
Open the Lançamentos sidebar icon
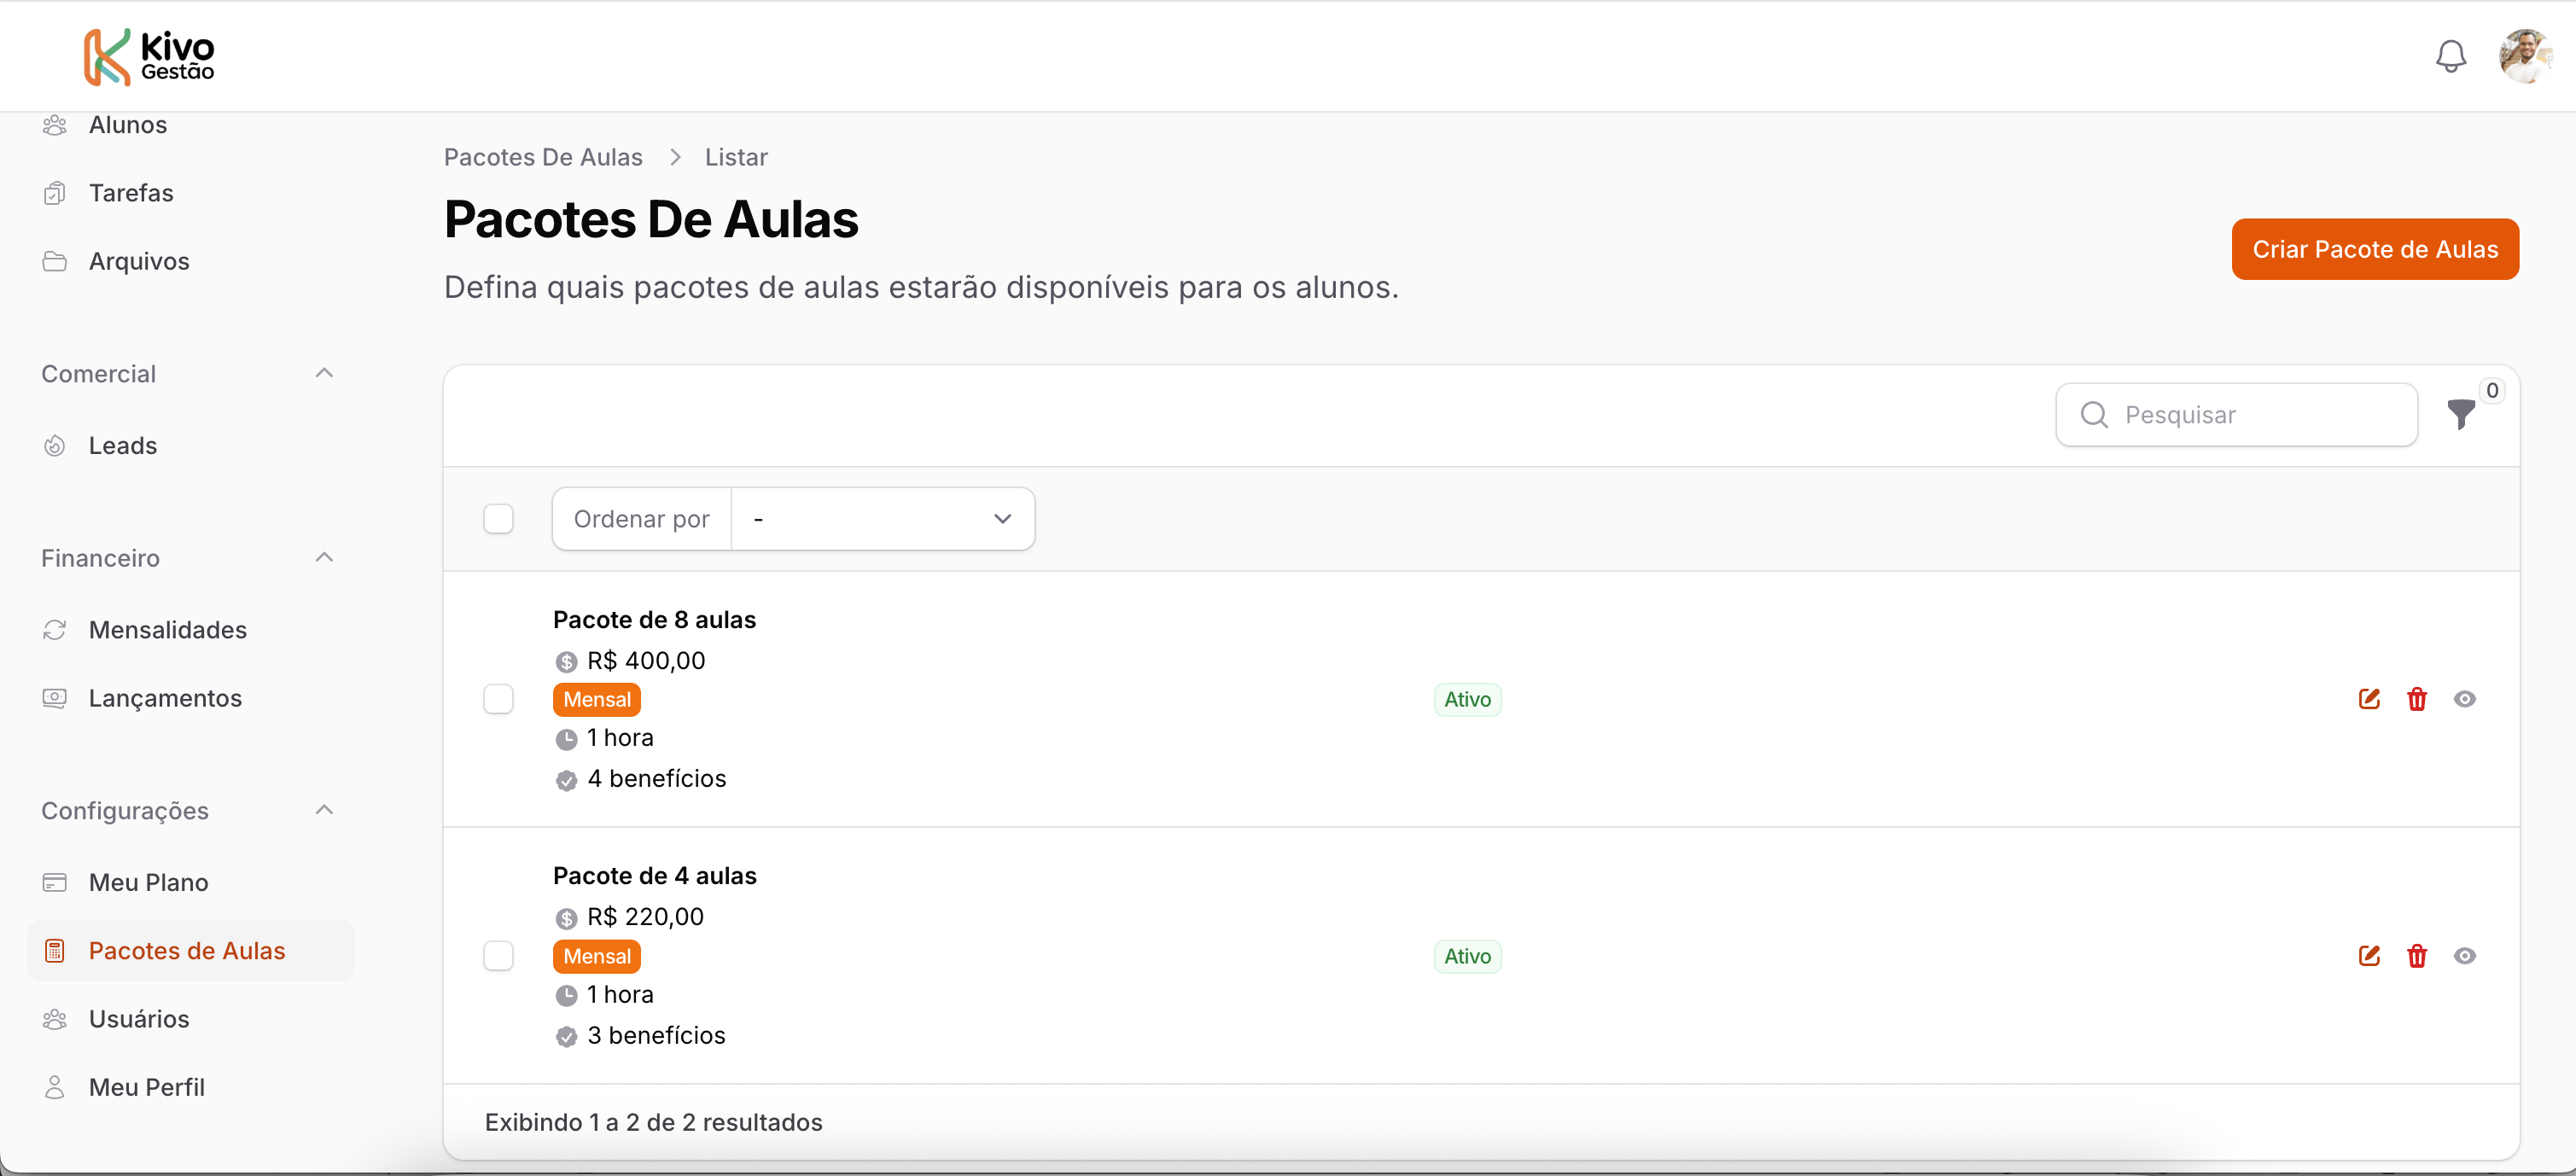(55, 698)
